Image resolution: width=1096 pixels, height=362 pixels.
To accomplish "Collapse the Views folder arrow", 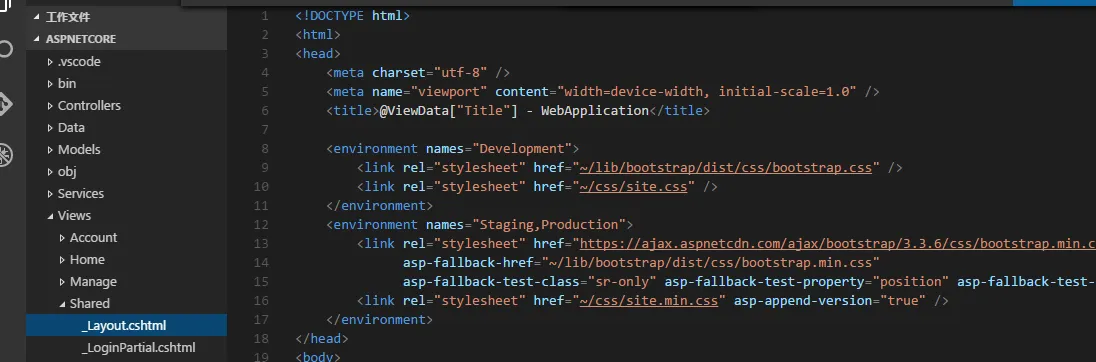I will (50, 216).
